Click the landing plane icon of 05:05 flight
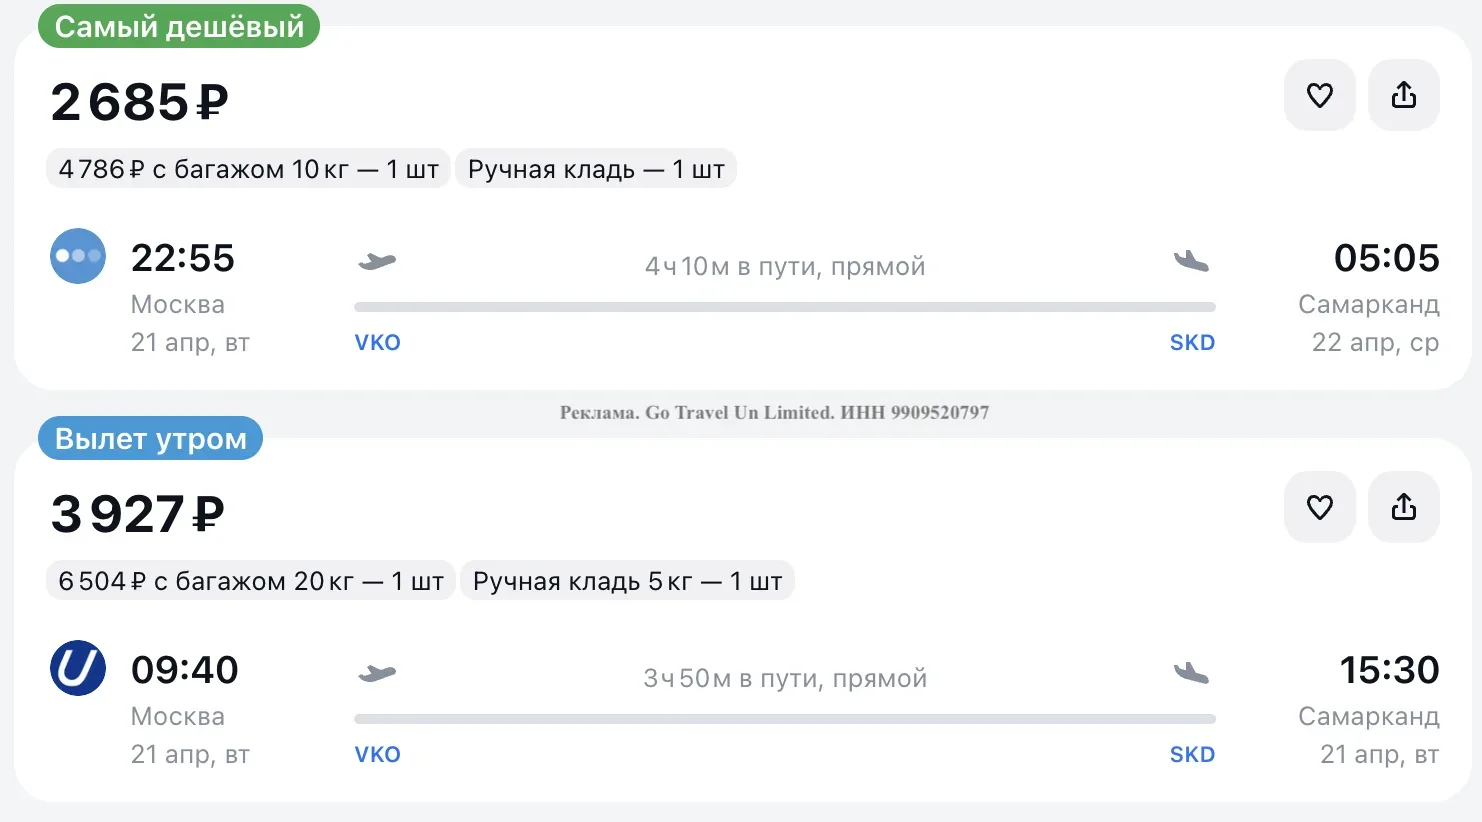1482x822 pixels. pyautogui.click(x=1191, y=262)
